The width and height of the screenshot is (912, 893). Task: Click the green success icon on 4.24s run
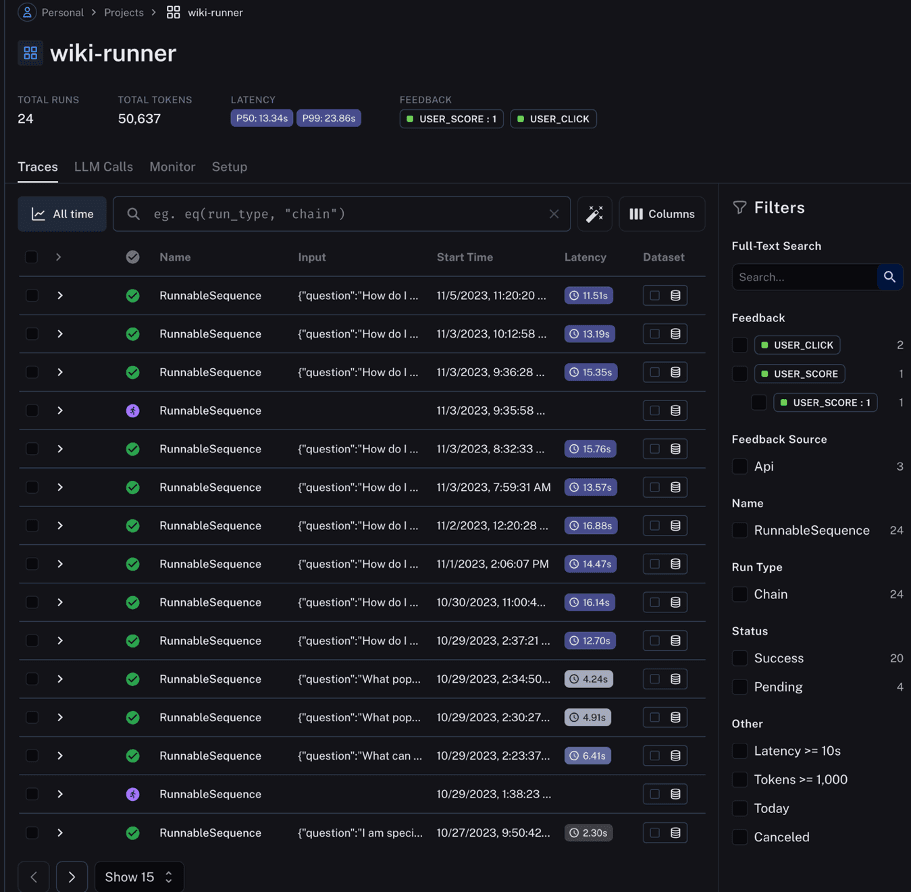[132, 679]
